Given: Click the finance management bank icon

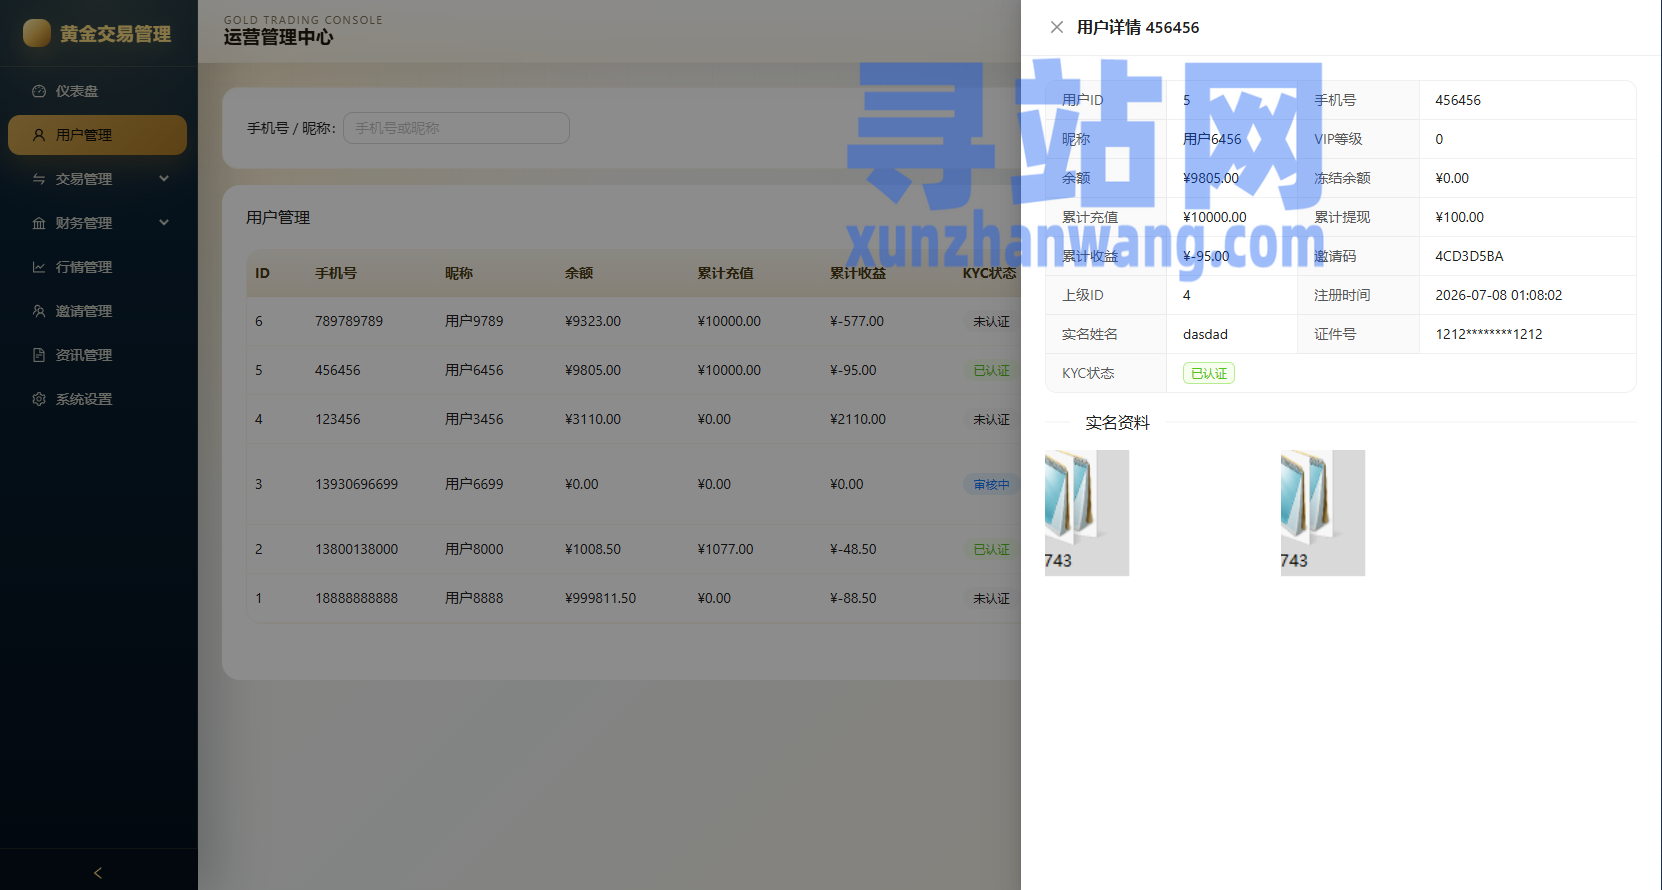Looking at the screenshot, I should pos(39,223).
